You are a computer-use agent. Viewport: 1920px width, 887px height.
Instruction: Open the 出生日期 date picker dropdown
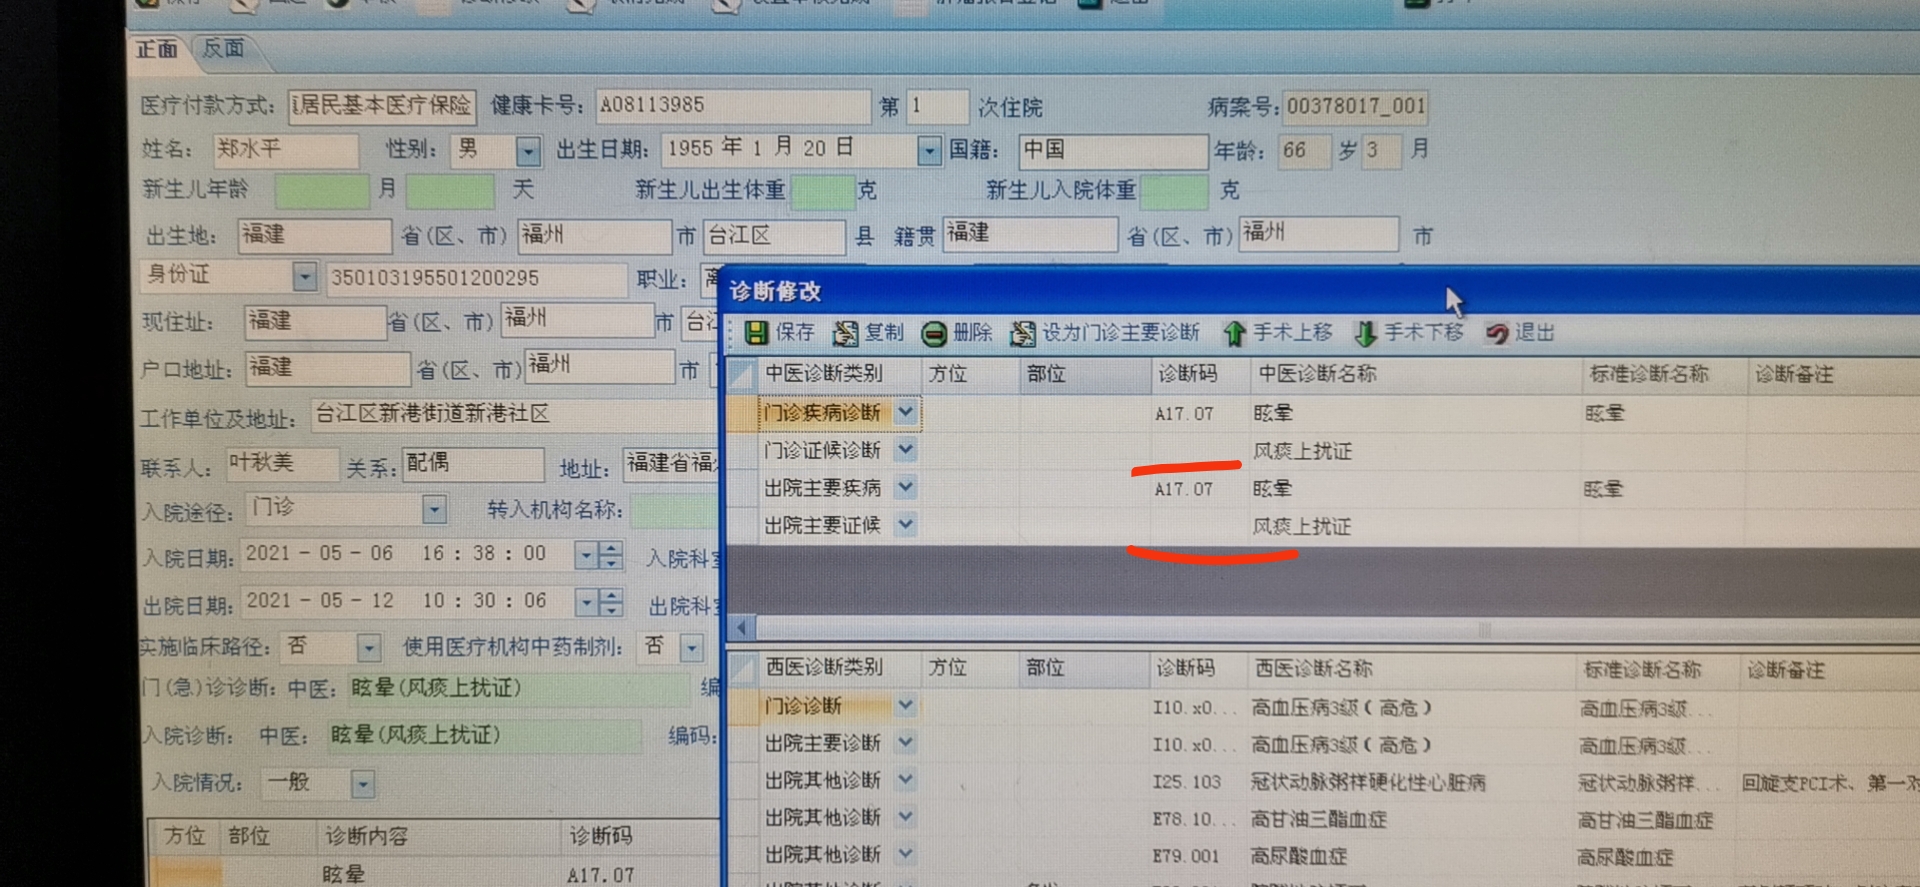[x=930, y=151]
